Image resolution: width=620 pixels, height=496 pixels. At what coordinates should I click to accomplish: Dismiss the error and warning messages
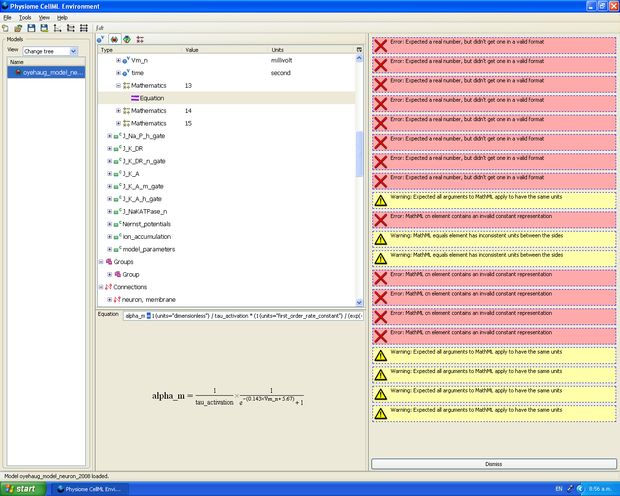tap(493, 464)
